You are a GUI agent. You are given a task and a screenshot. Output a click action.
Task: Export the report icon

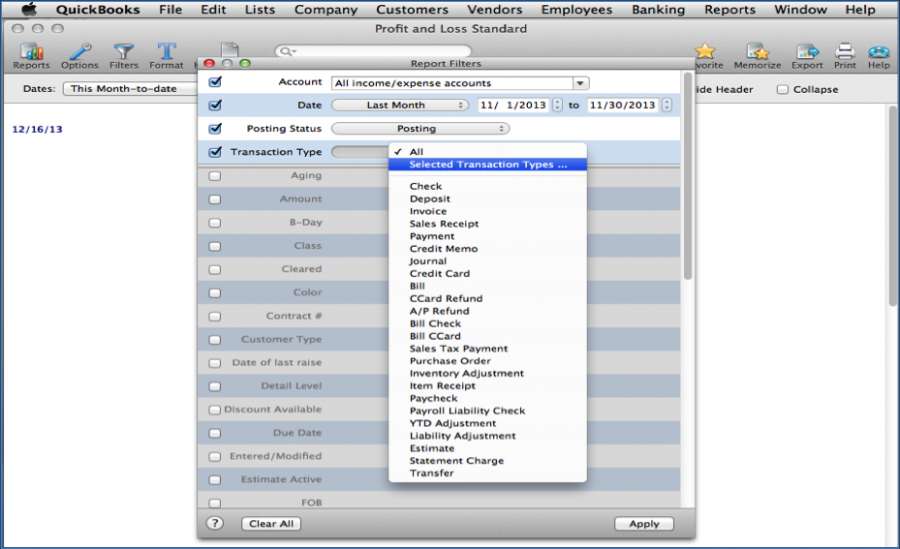point(807,56)
